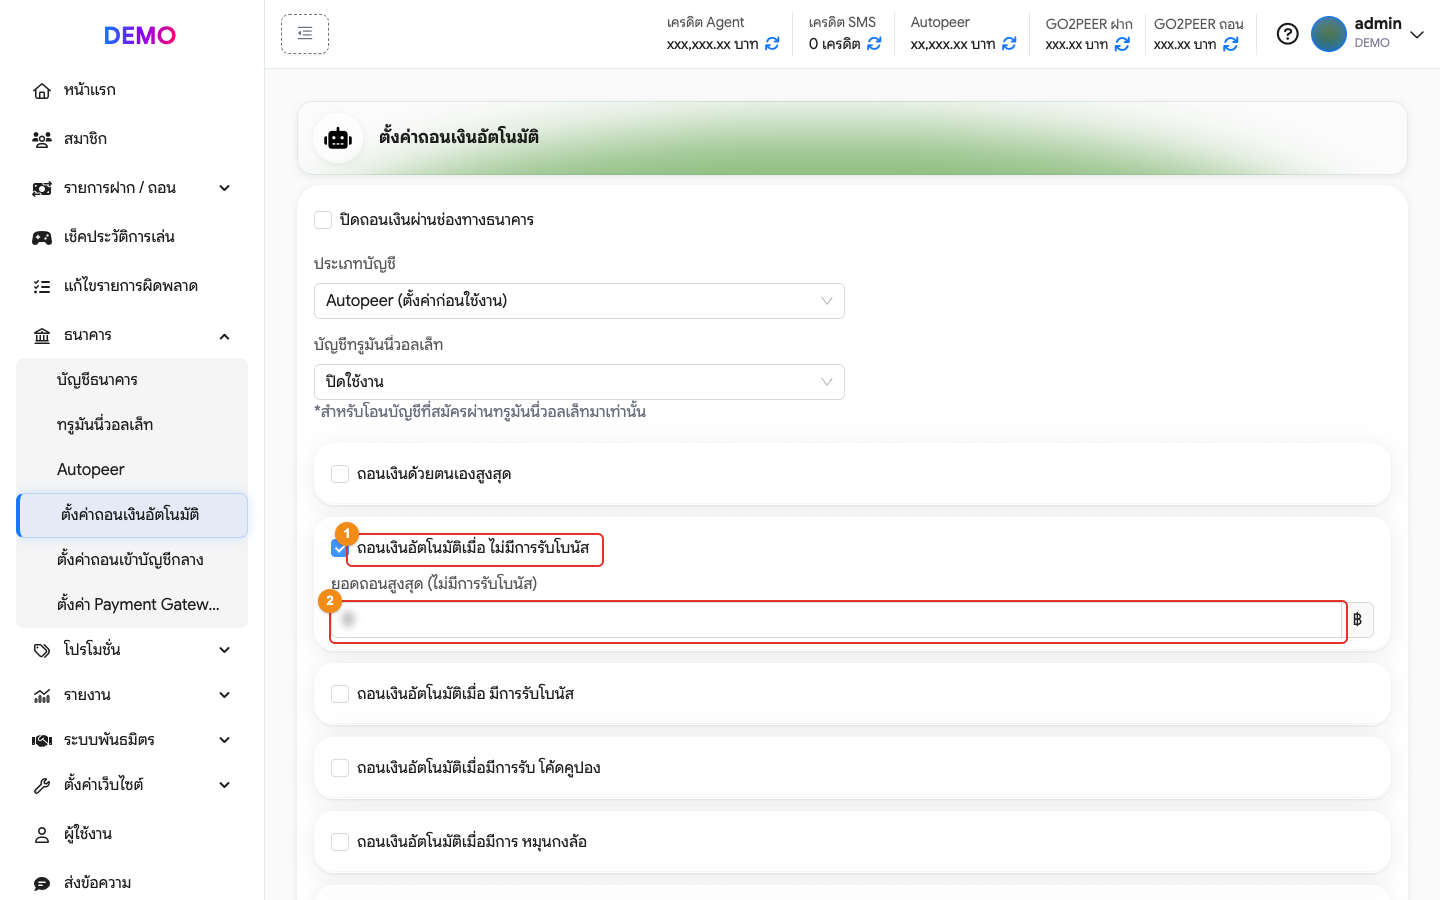Refresh the เครดิต Agent balance
Viewport: 1440px width, 900px height.
(x=772, y=44)
